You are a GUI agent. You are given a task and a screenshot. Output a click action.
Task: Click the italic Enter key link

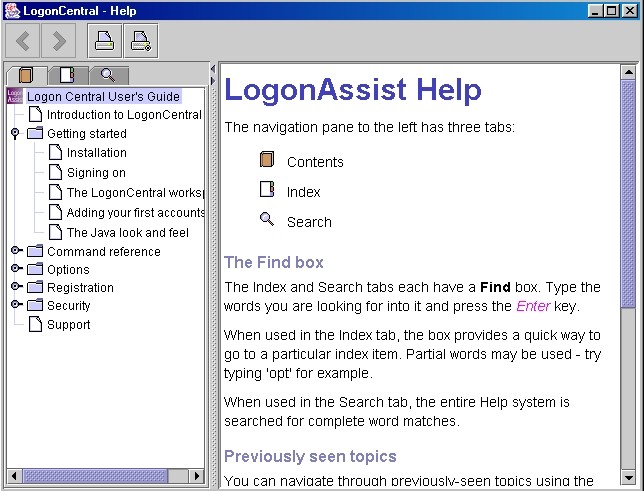tap(533, 306)
